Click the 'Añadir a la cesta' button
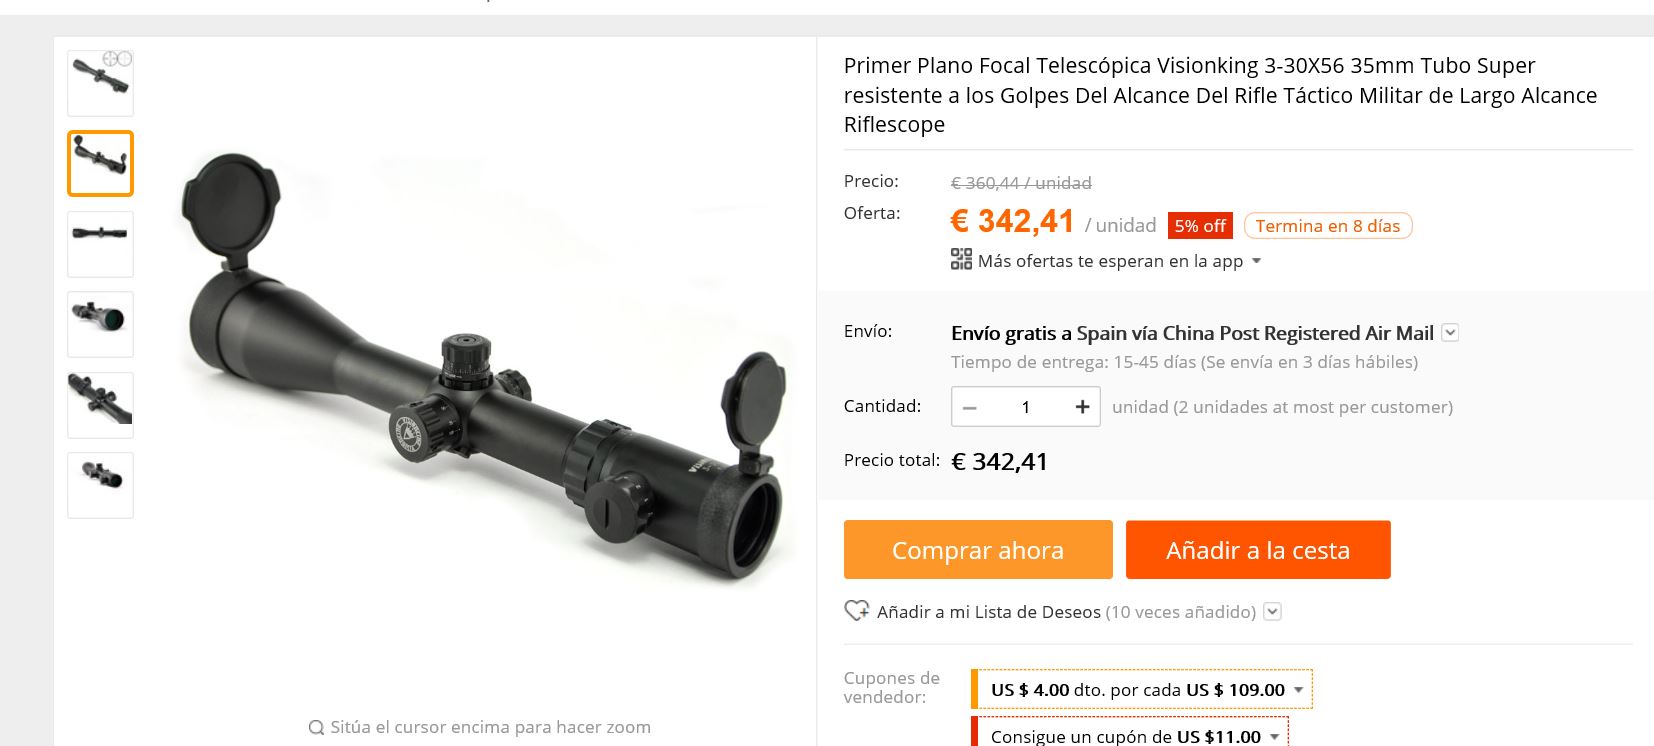The height and width of the screenshot is (746, 1654). 1258,549
